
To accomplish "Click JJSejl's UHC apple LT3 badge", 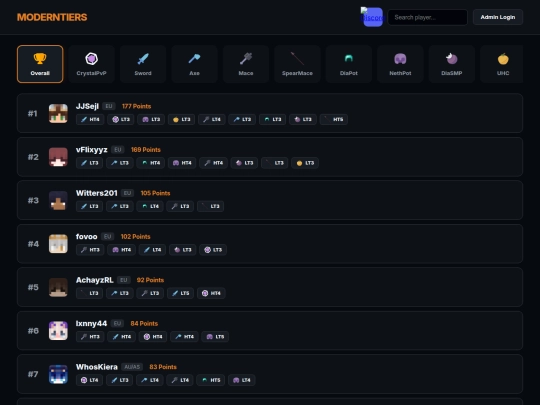I will click(x=181, y=120).
